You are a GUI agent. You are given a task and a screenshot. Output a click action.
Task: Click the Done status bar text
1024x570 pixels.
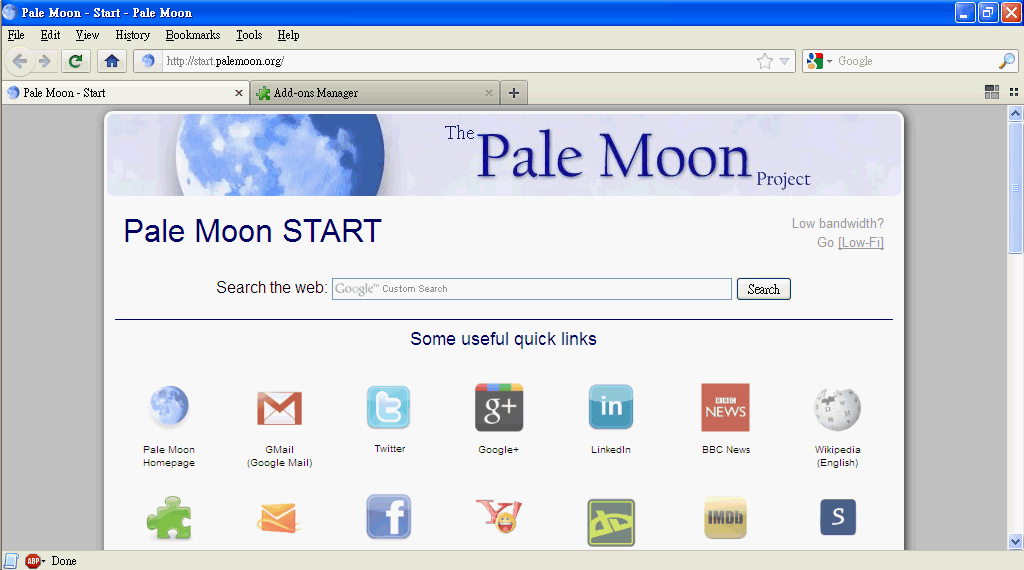tap(64, 561)
